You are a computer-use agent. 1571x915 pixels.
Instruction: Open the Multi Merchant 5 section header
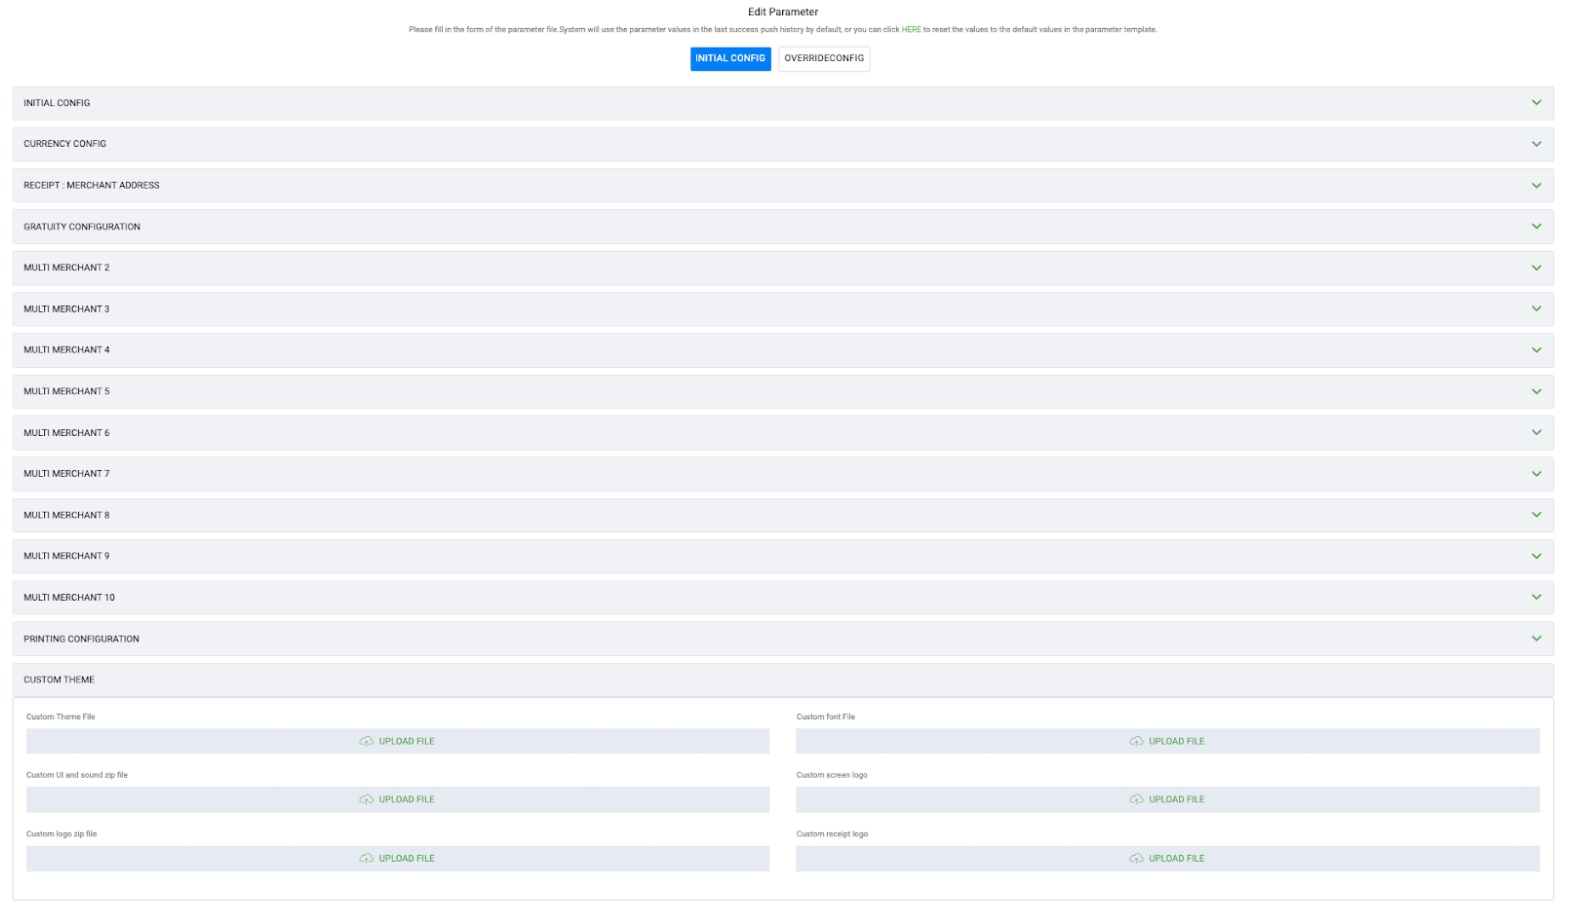(x=782, y=391)
